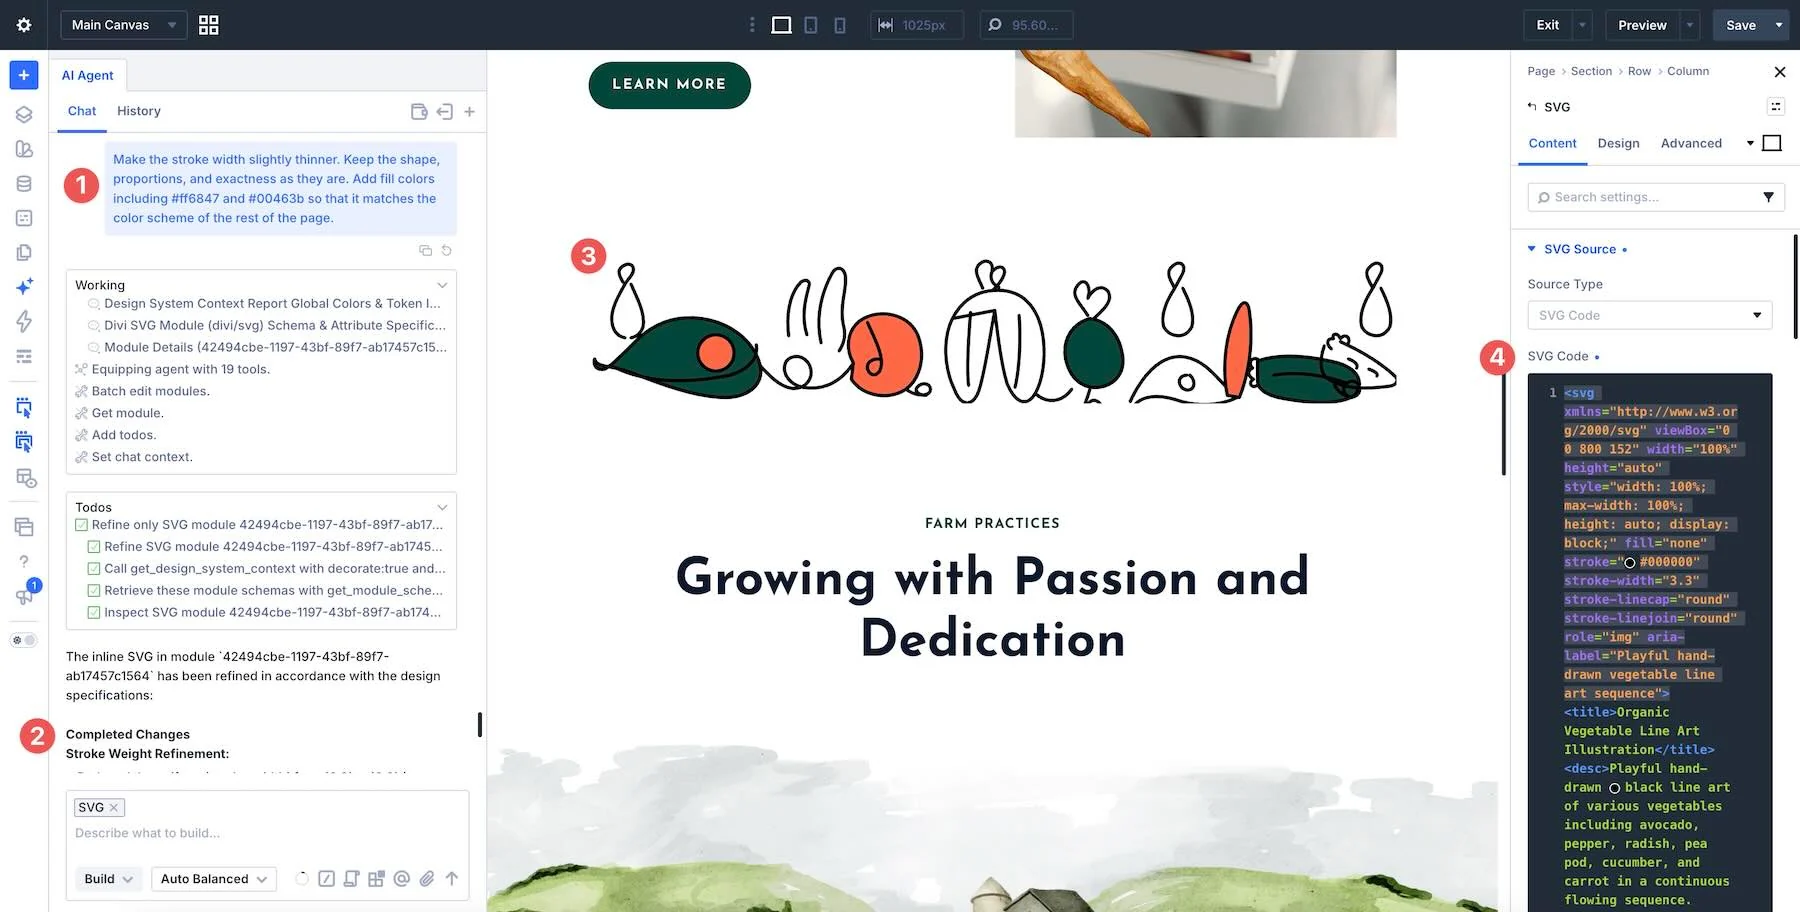Toggle the 'Retrieve these module schemas' todo checkbox

click(x=94, y=591)
